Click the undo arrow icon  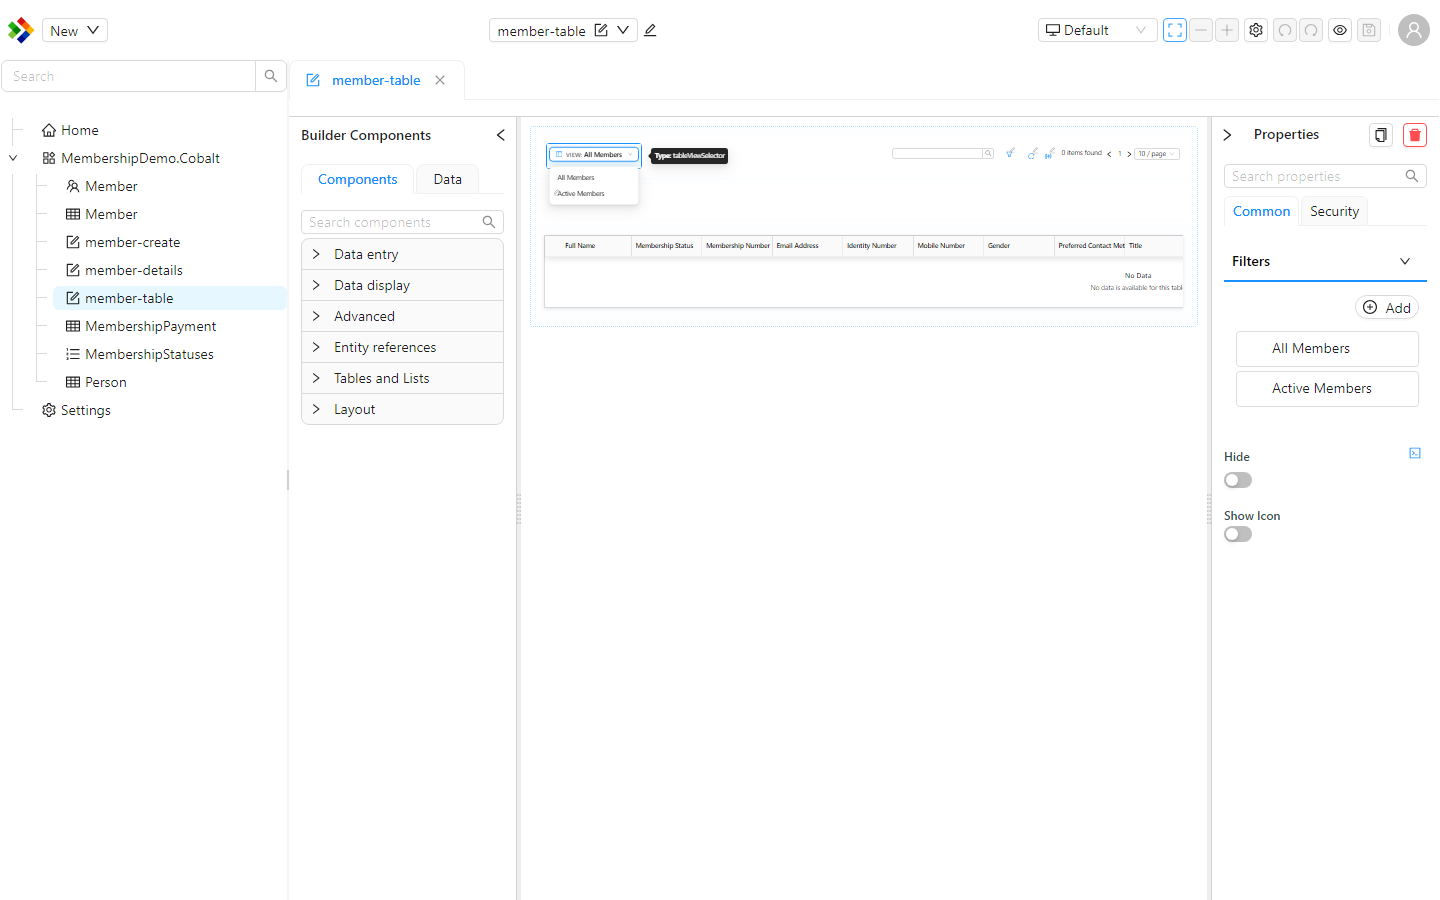[1285, 30]
